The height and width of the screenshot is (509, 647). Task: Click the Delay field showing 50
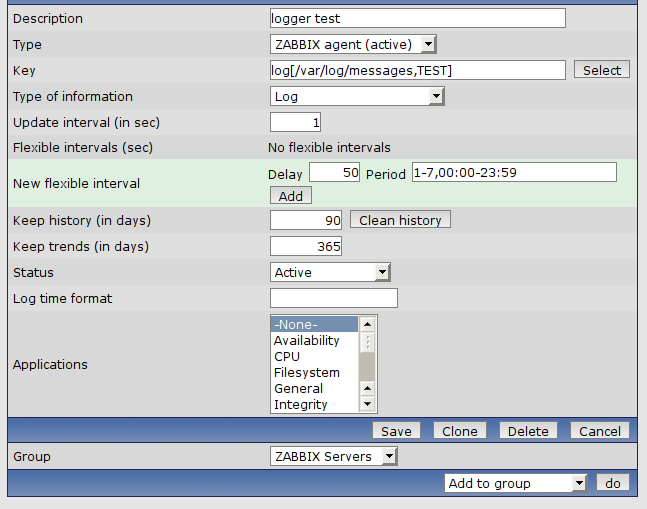click(x=335, y=172)
